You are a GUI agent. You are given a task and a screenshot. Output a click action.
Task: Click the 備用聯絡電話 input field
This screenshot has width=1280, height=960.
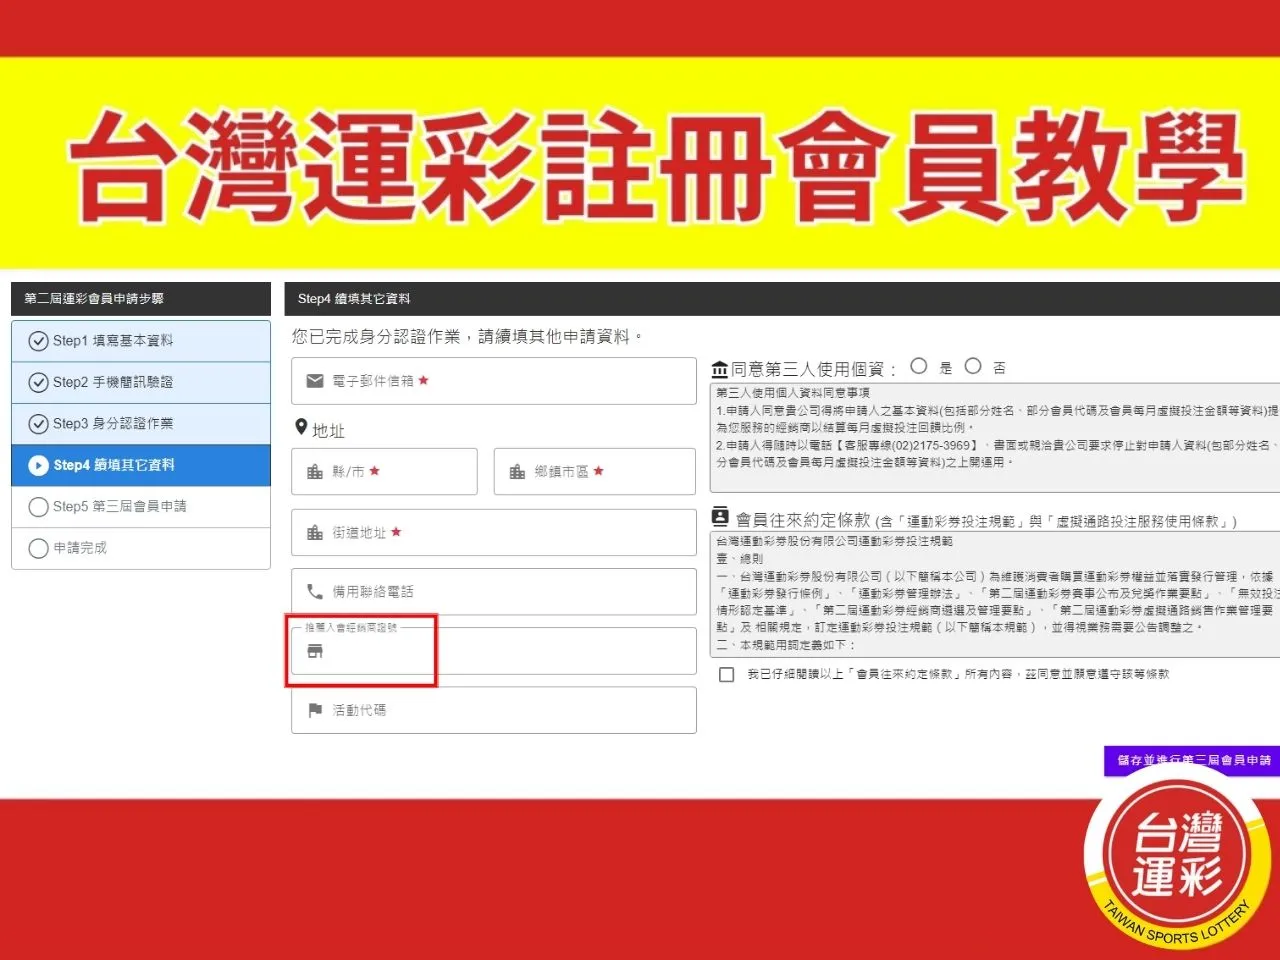click(x=494, y=591)
